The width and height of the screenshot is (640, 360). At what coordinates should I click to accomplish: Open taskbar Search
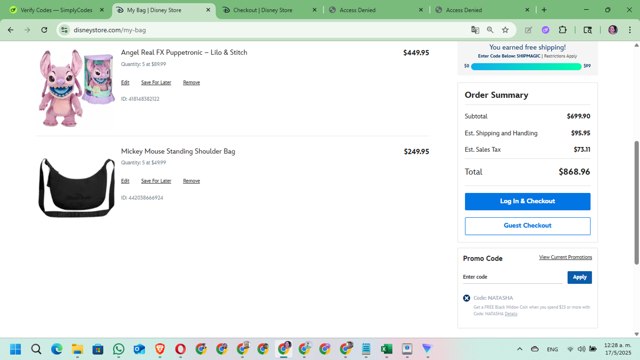(36, 349)
